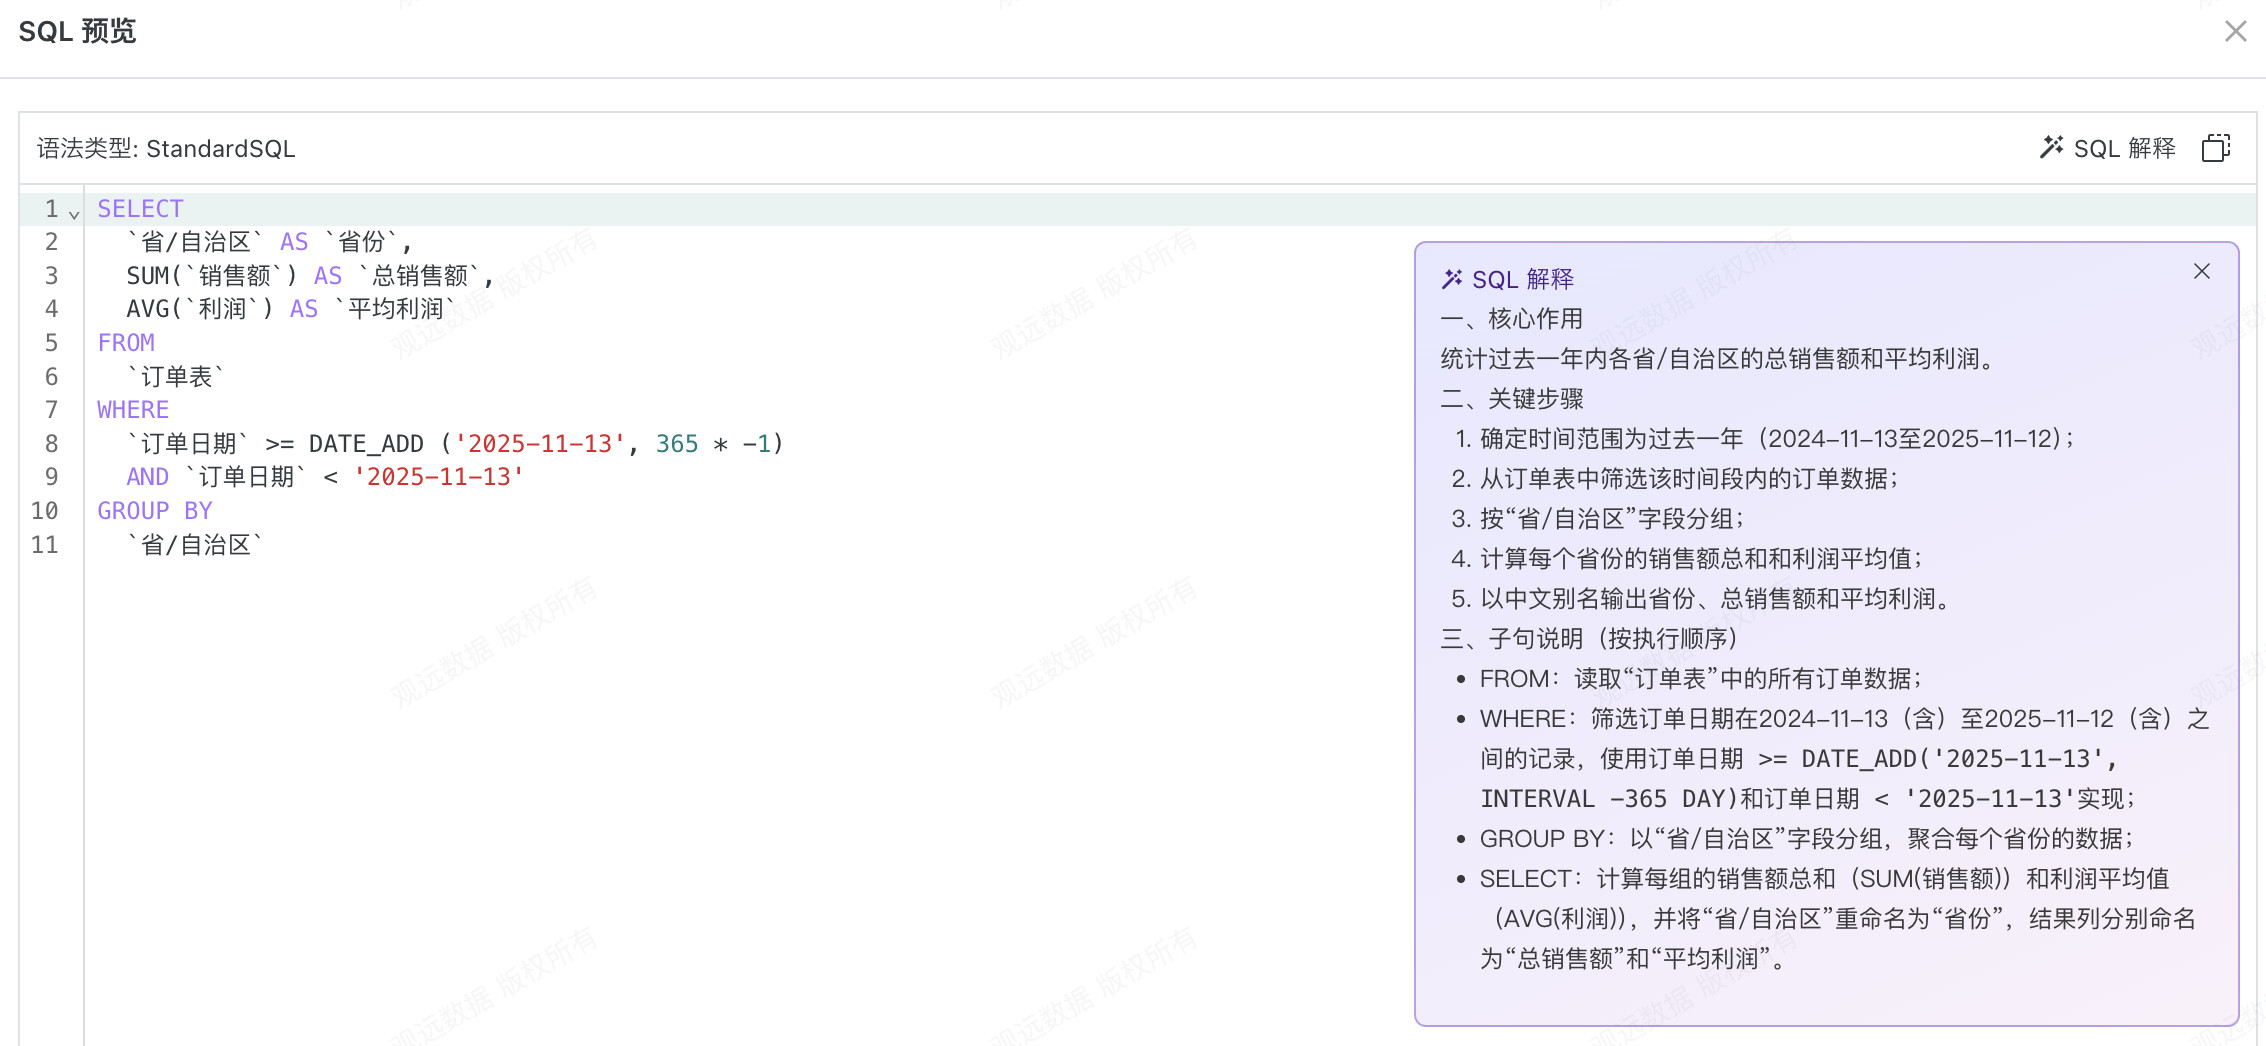
Task: Click the 一、核心作用 heading
Action: (1511, 319)
